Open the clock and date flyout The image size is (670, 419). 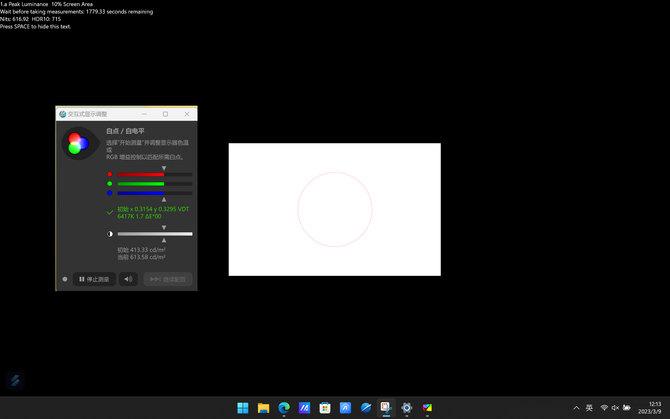pos(650,408)
